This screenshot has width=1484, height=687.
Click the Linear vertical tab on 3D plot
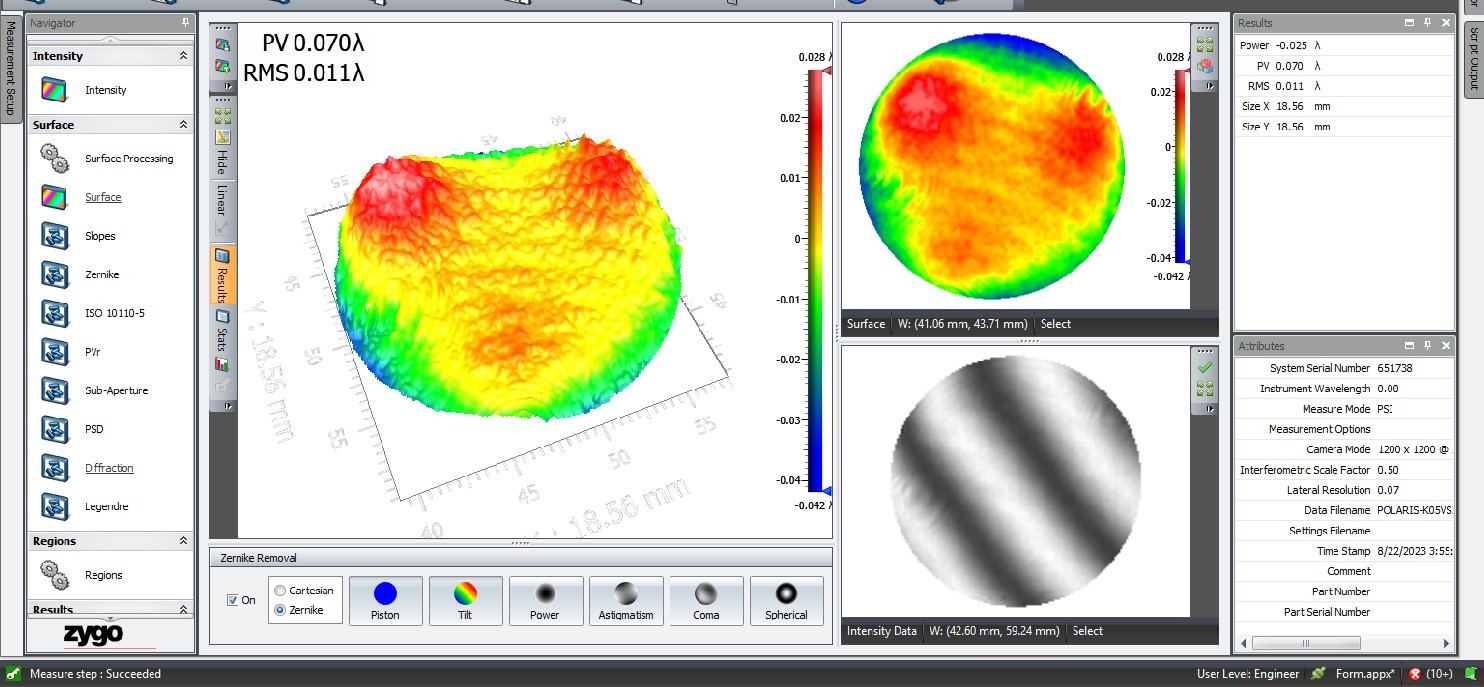click(x=223, y=200)
